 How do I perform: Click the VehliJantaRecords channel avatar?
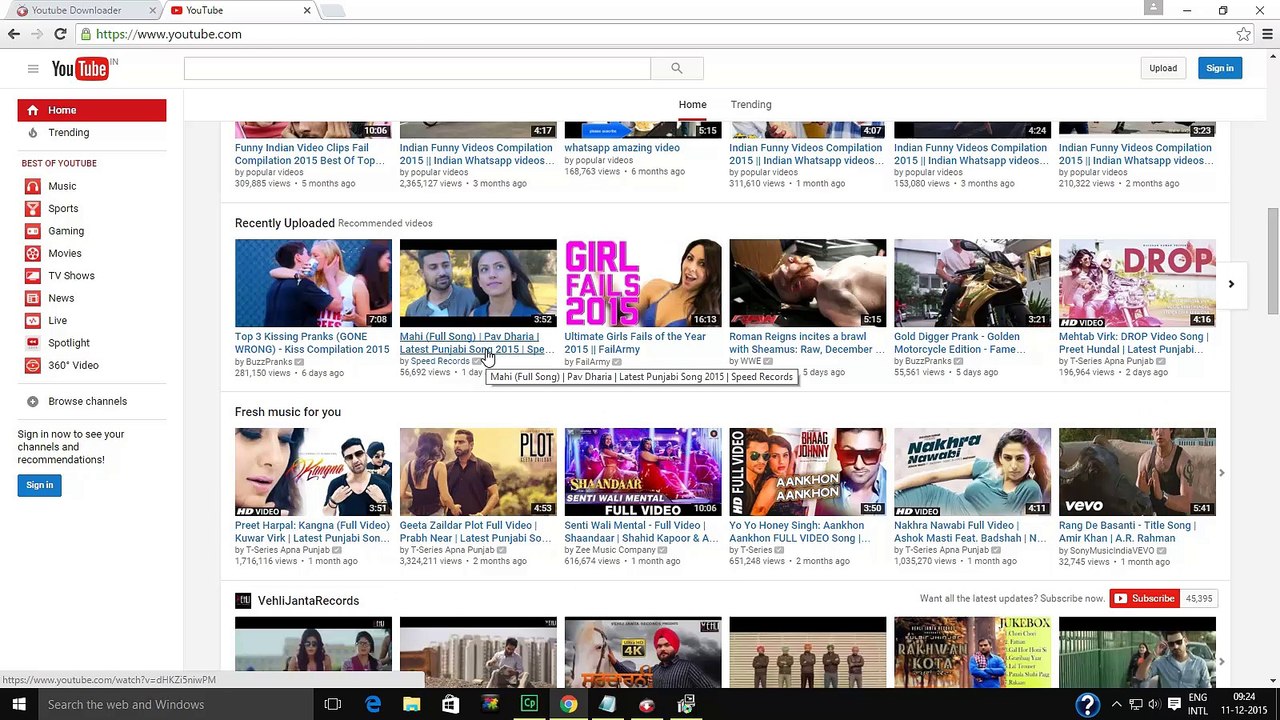click(243, 600)
